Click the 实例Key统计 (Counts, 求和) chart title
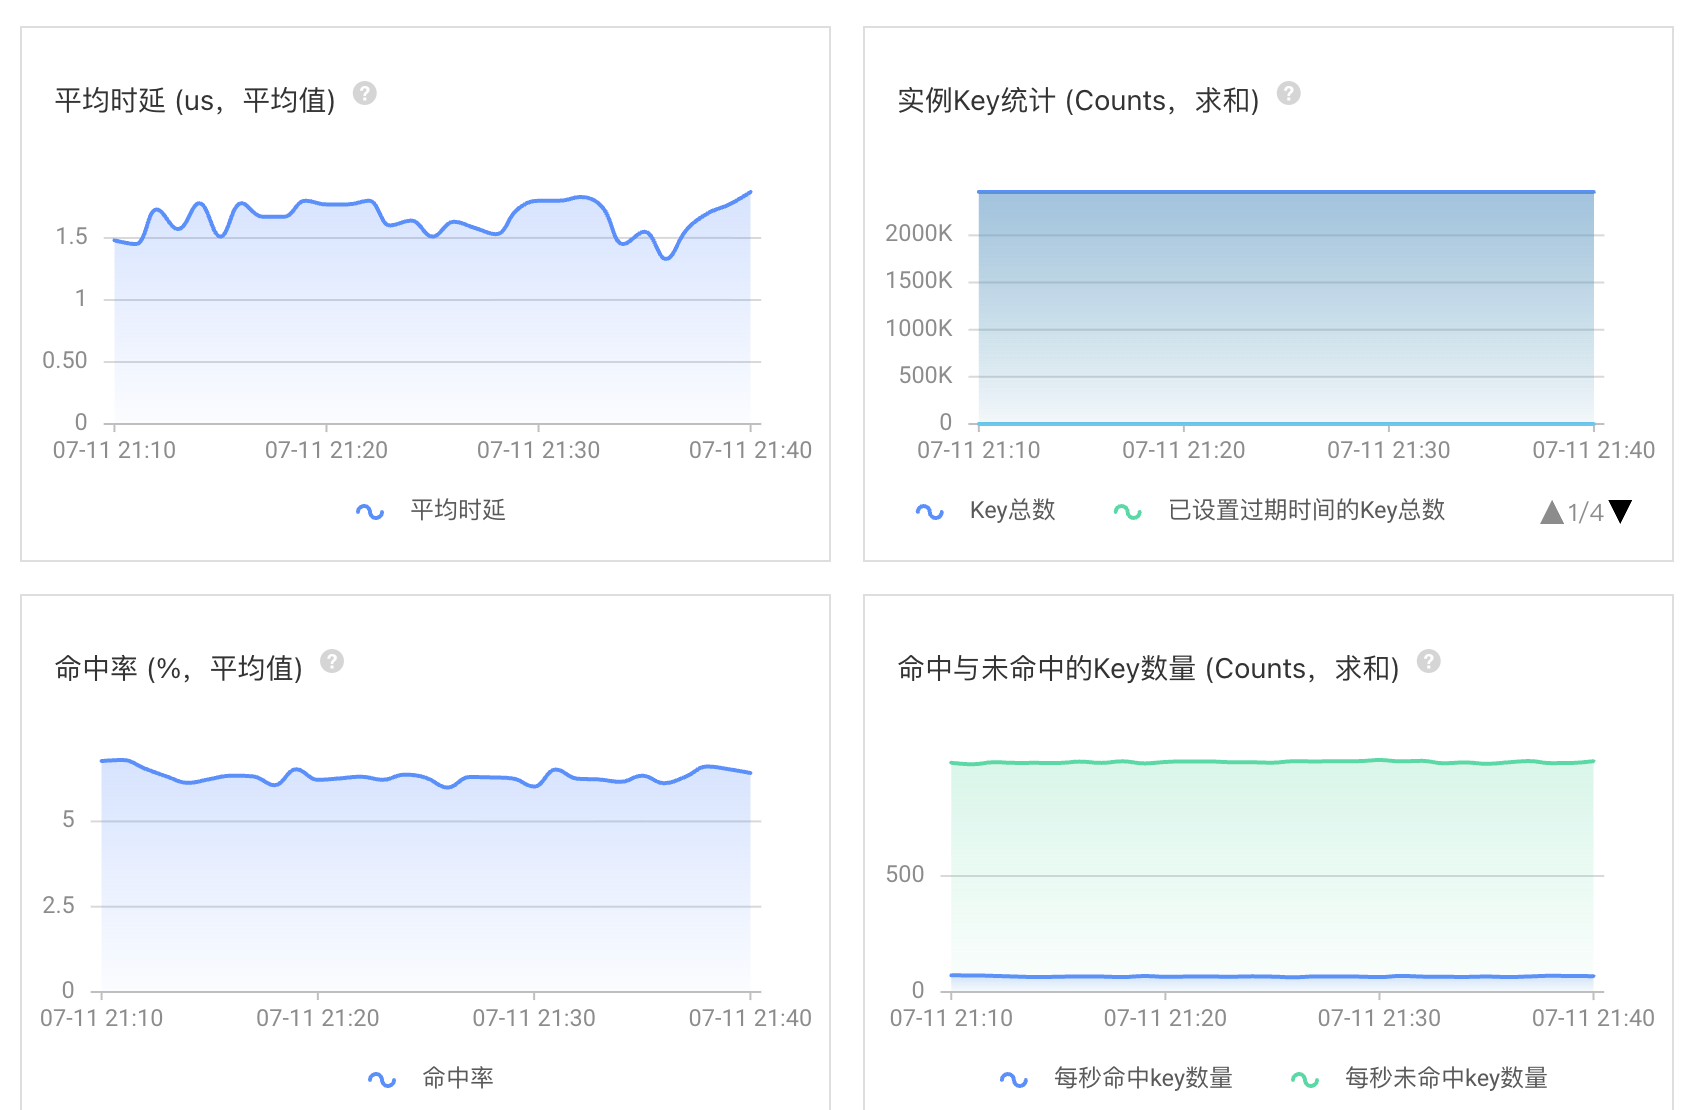The height and width of the screenshot is (1110, 1682). pyautogui.click(x=1078, y=100)
